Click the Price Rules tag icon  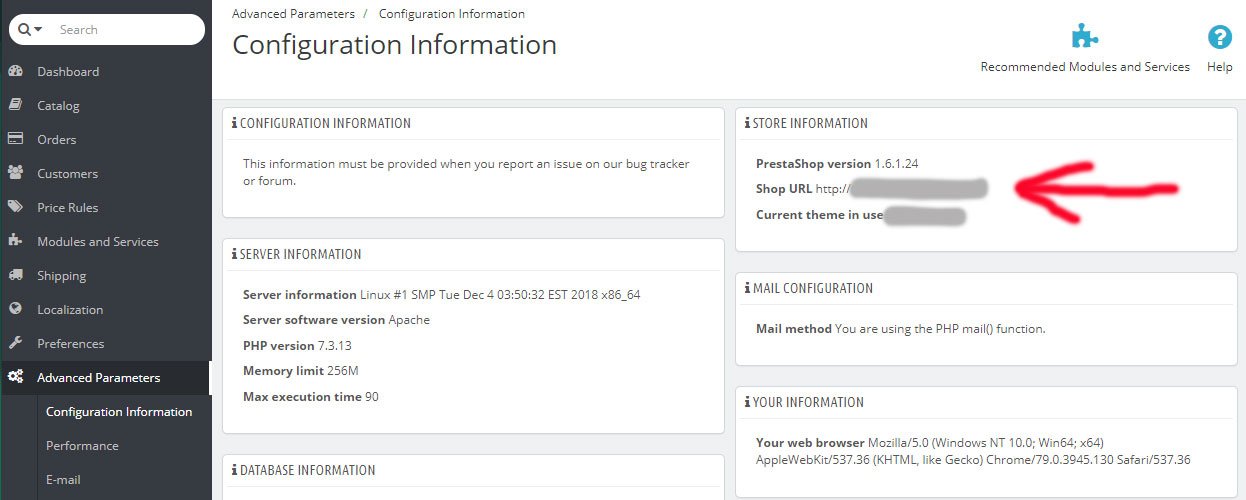pos(15,208)
